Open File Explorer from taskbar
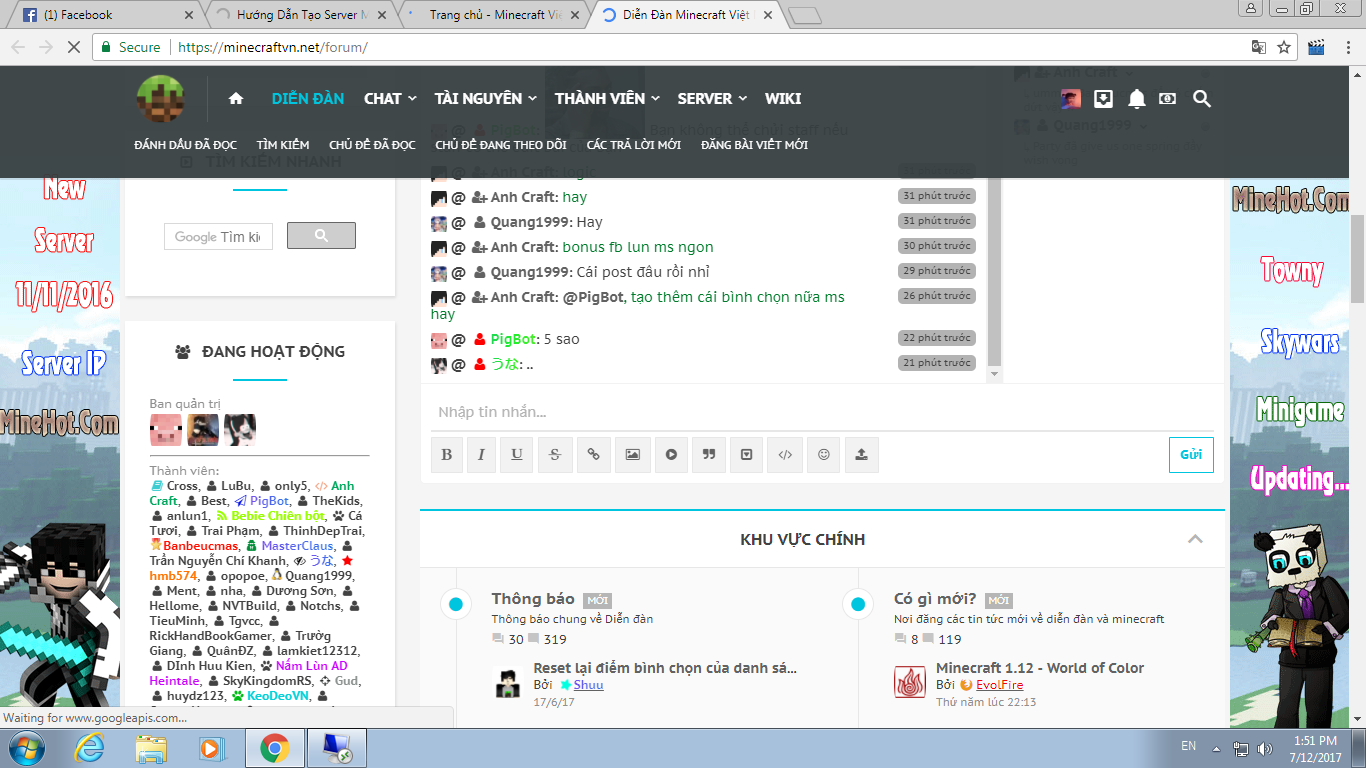The height and width of the screenshot is (768, 1366). (x=151, y=748)
